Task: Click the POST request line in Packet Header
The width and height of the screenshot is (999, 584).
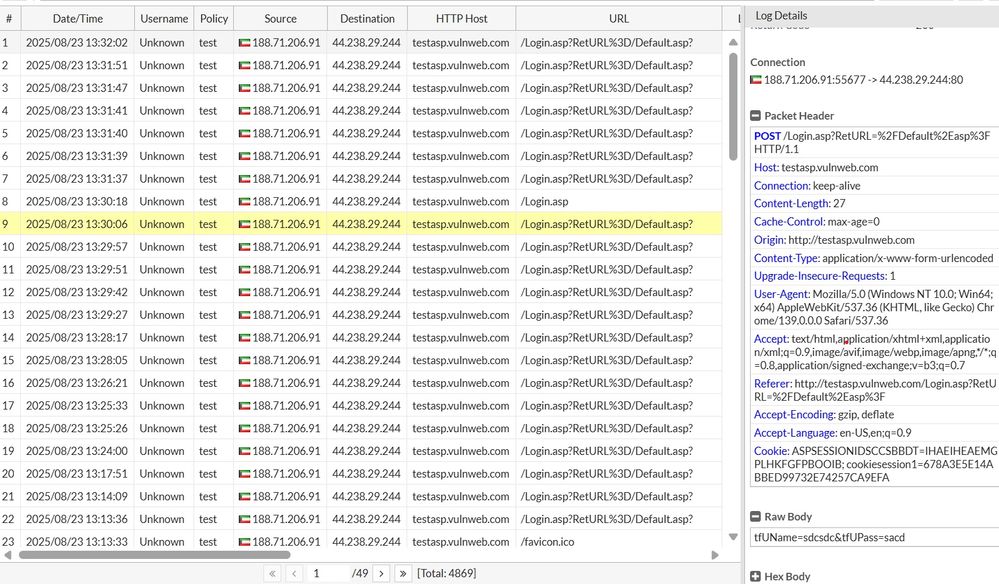Action: [x=875, y=143]
